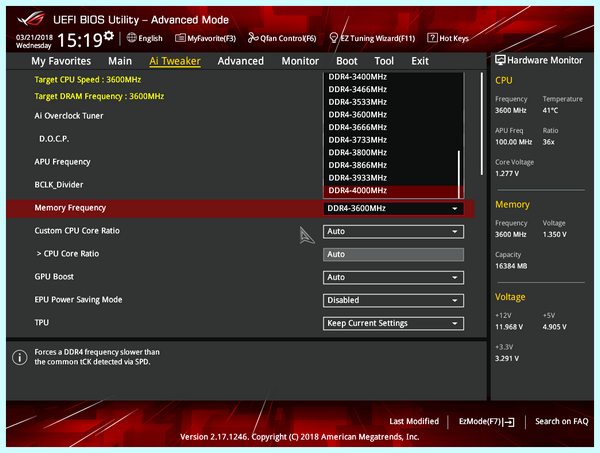600x453 pixels.
Task: Click the CPU Core Ratio Auto field
Action: pyautogui.click(x=393, y=254)
